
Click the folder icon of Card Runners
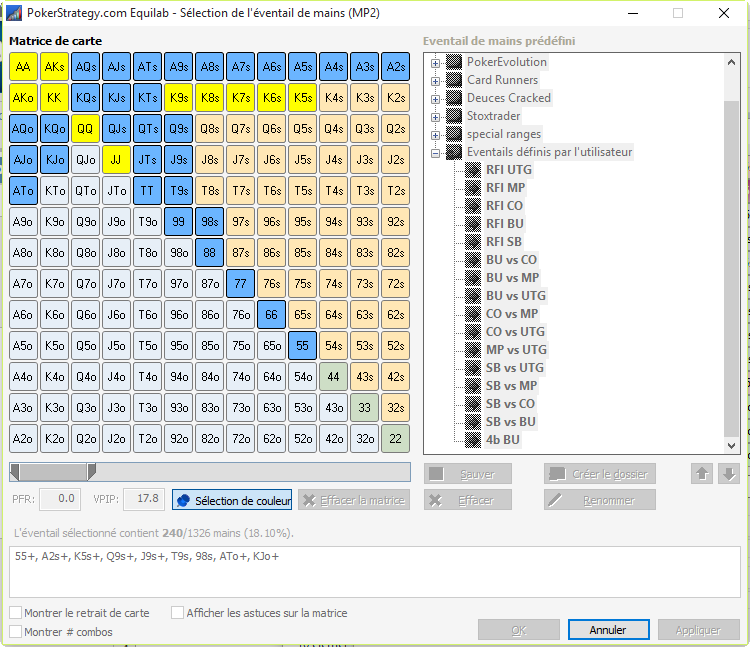point(454,80)
